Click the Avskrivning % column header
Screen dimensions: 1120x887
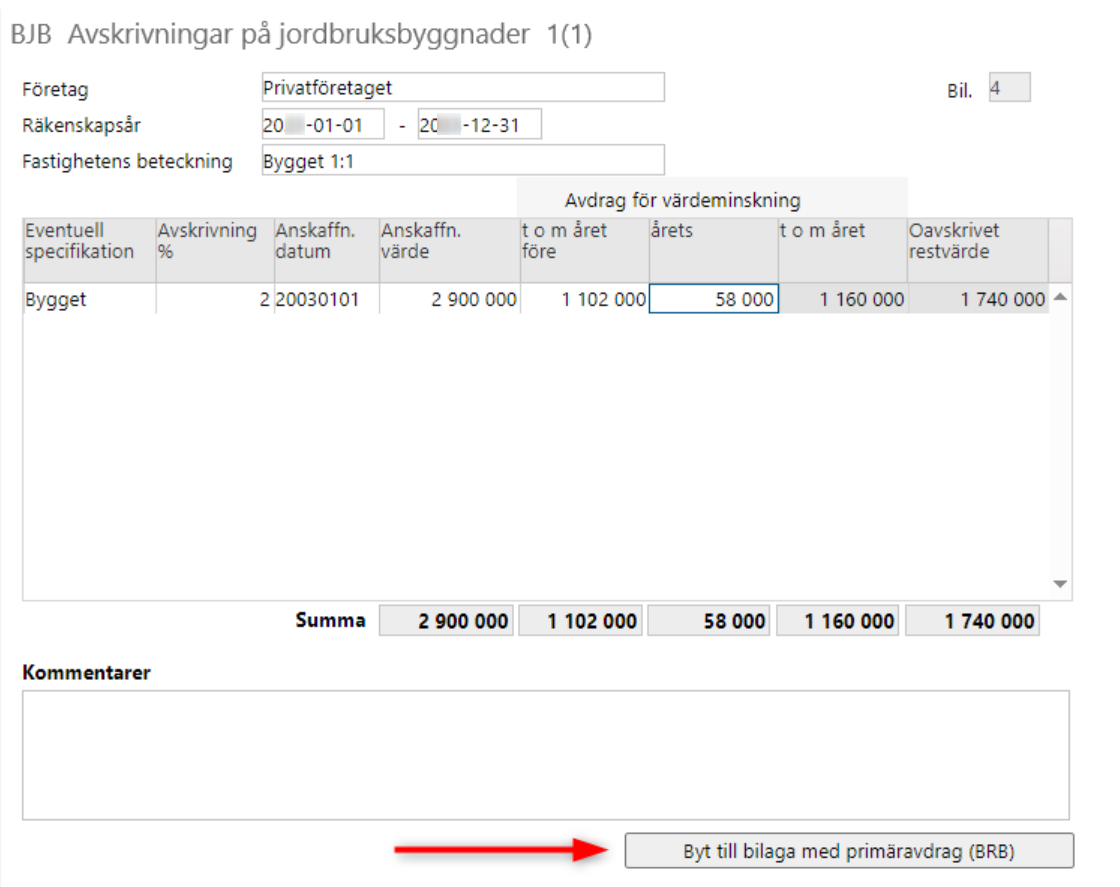(x=215, y=250)
